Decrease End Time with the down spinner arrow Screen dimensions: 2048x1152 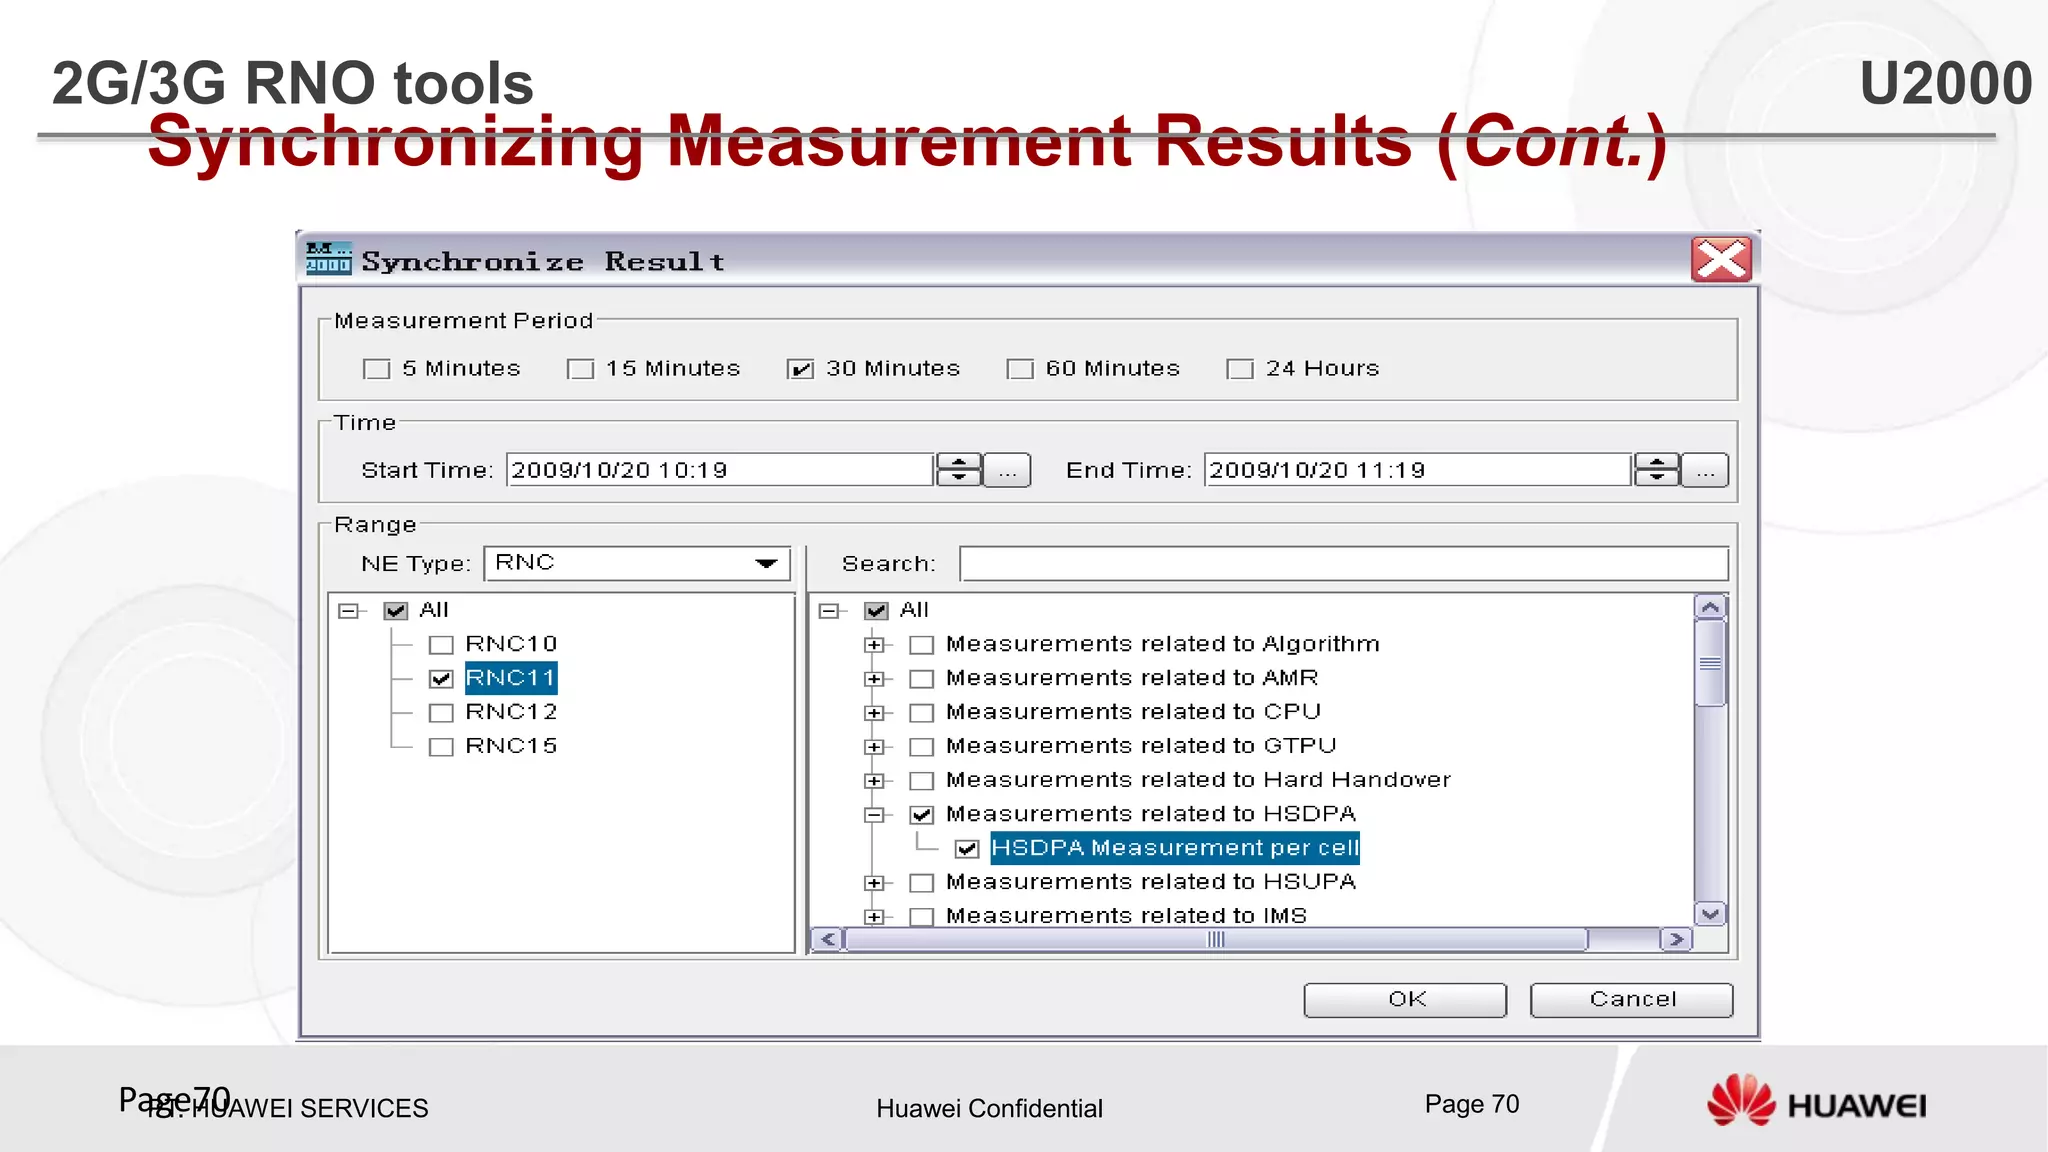(1656, 478)
